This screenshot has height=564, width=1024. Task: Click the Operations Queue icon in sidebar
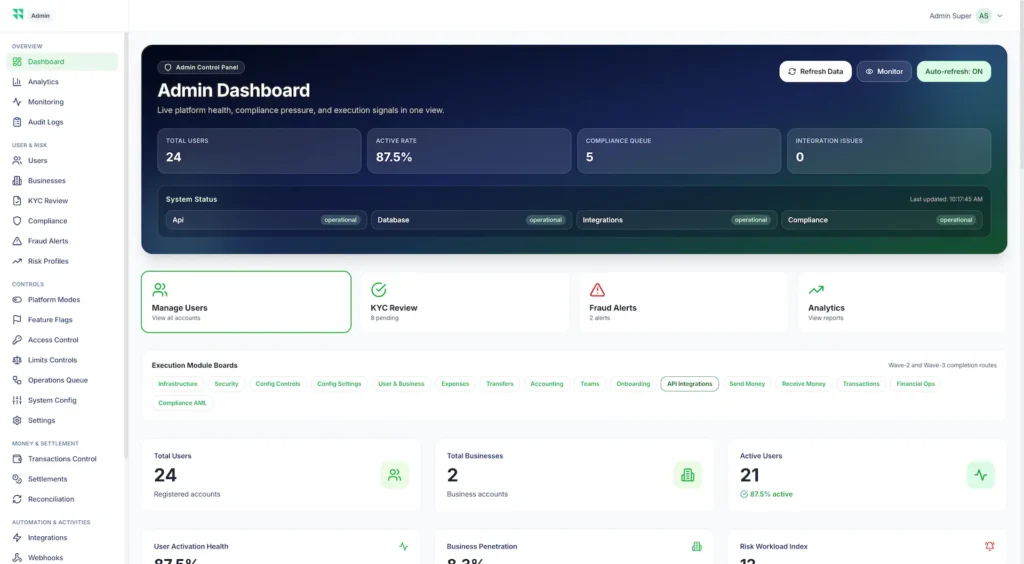(17, 380)
